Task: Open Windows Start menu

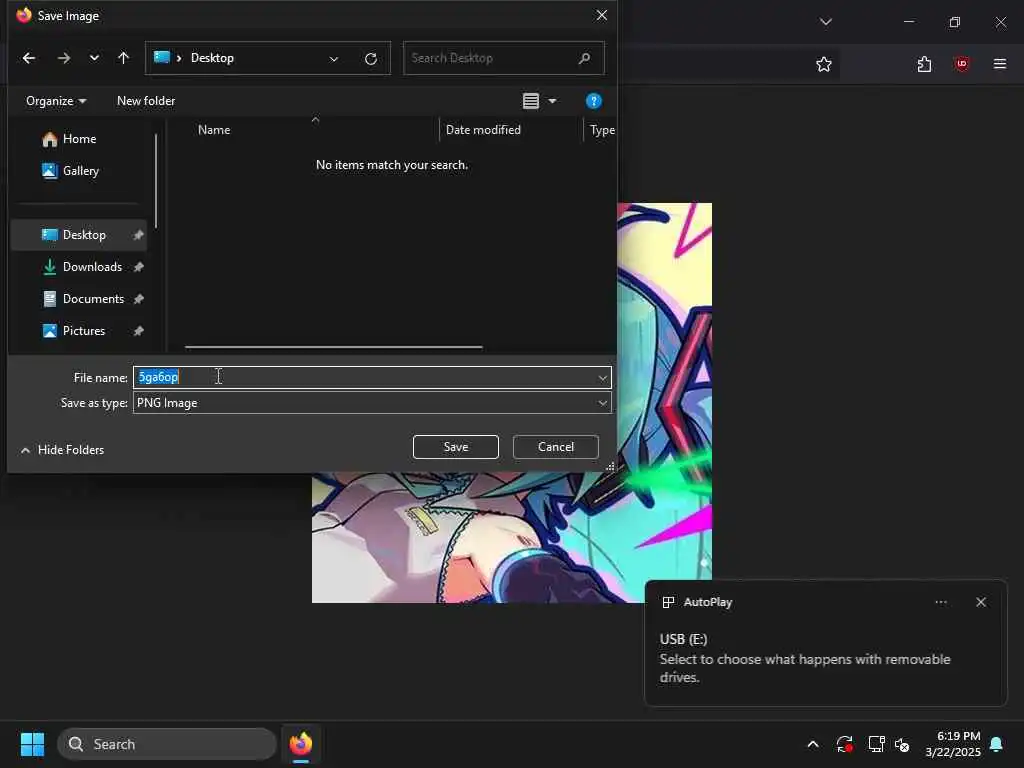Action: click(x=32, y=744)
